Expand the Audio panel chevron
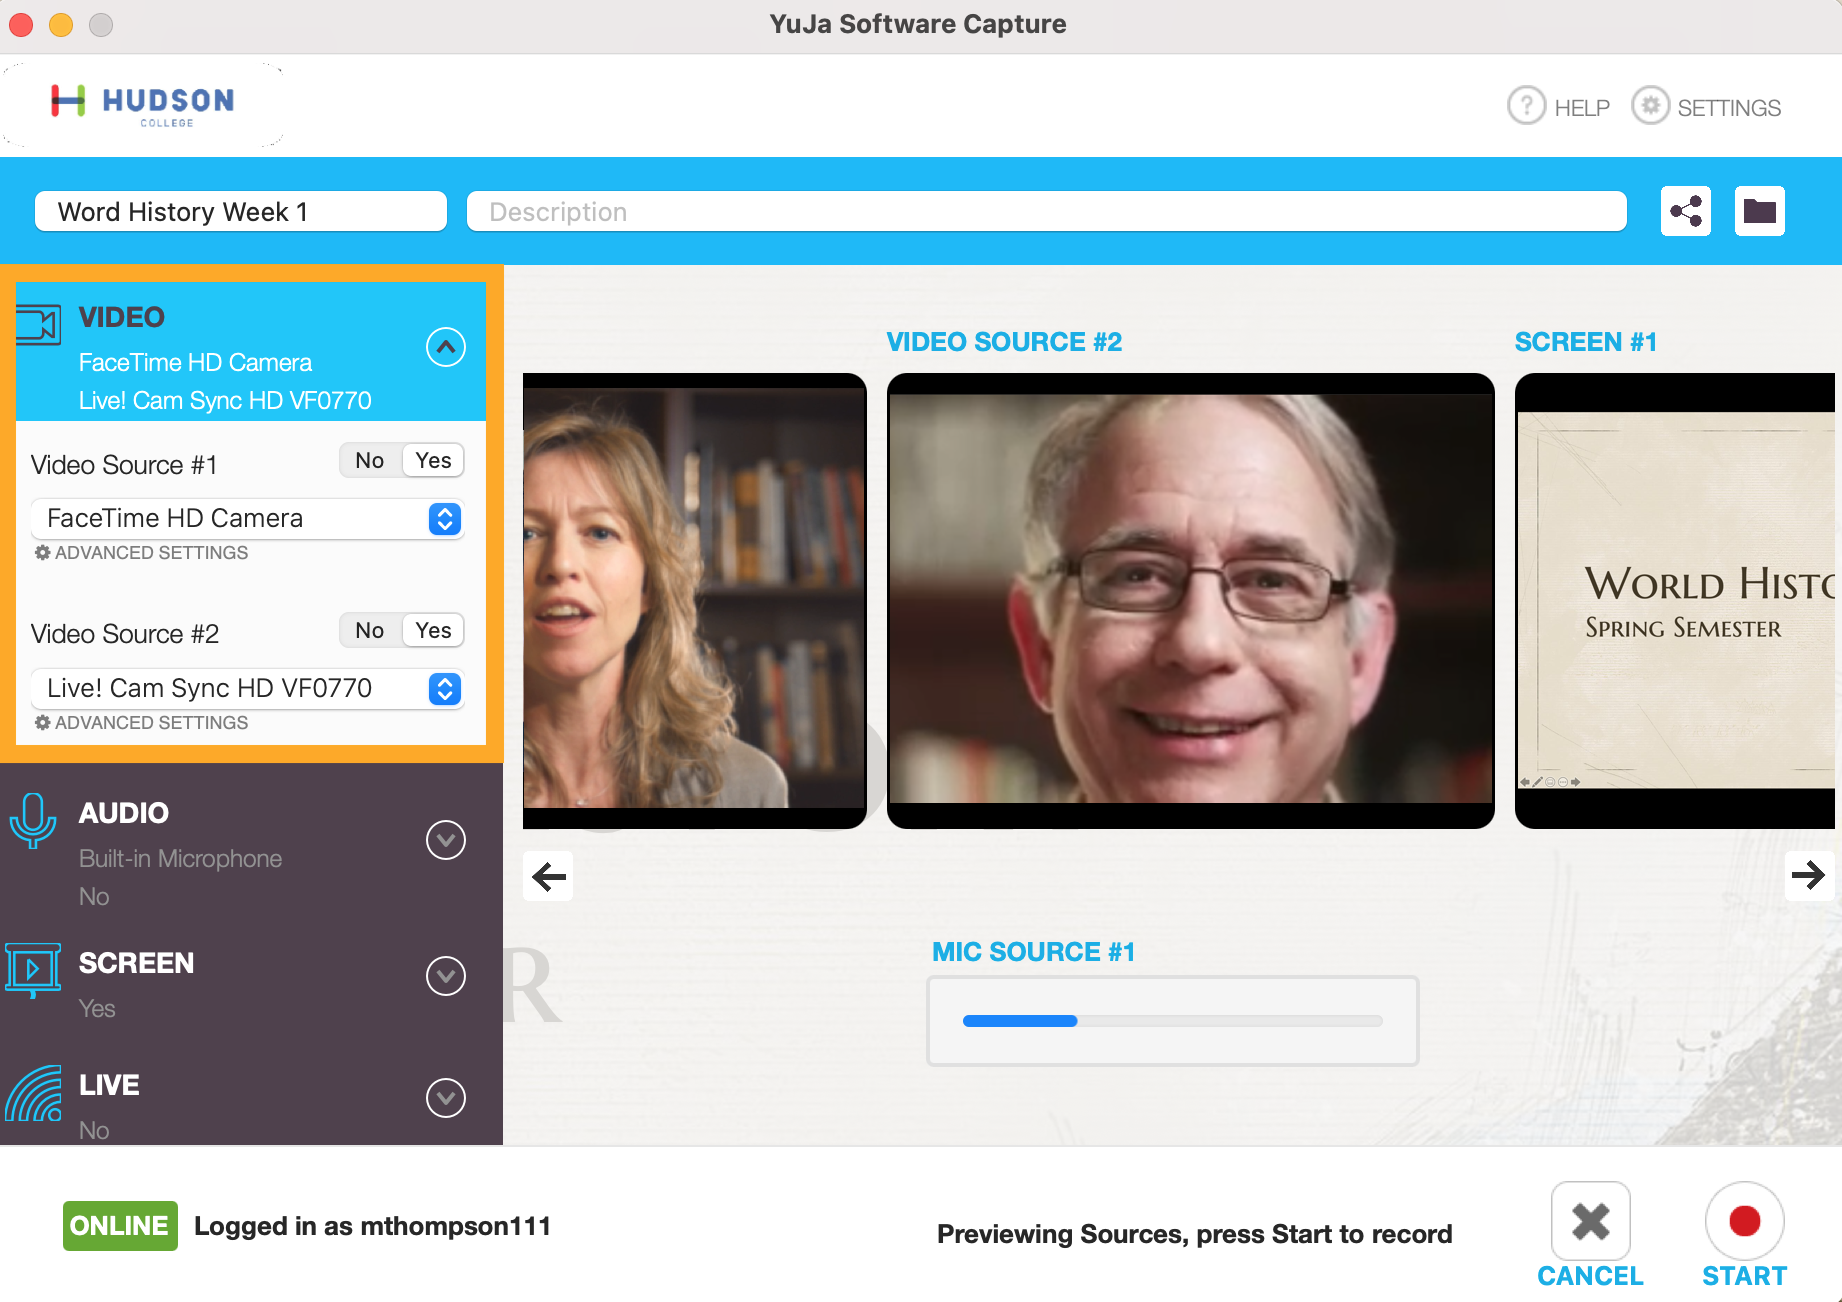The image size is (1842, 1302). [x=446, y=840]
